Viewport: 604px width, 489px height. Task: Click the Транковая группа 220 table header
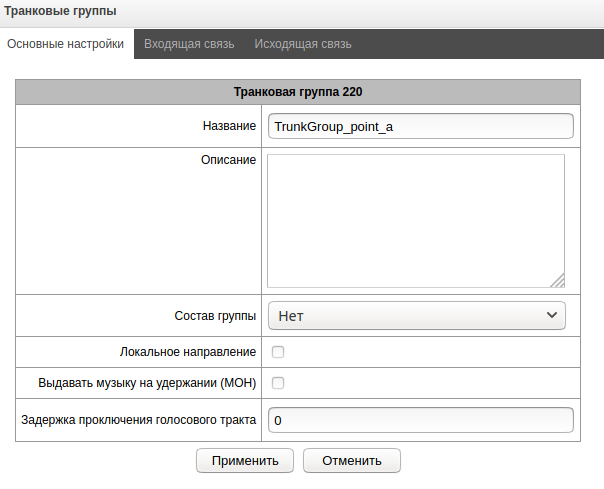(298, 91)
